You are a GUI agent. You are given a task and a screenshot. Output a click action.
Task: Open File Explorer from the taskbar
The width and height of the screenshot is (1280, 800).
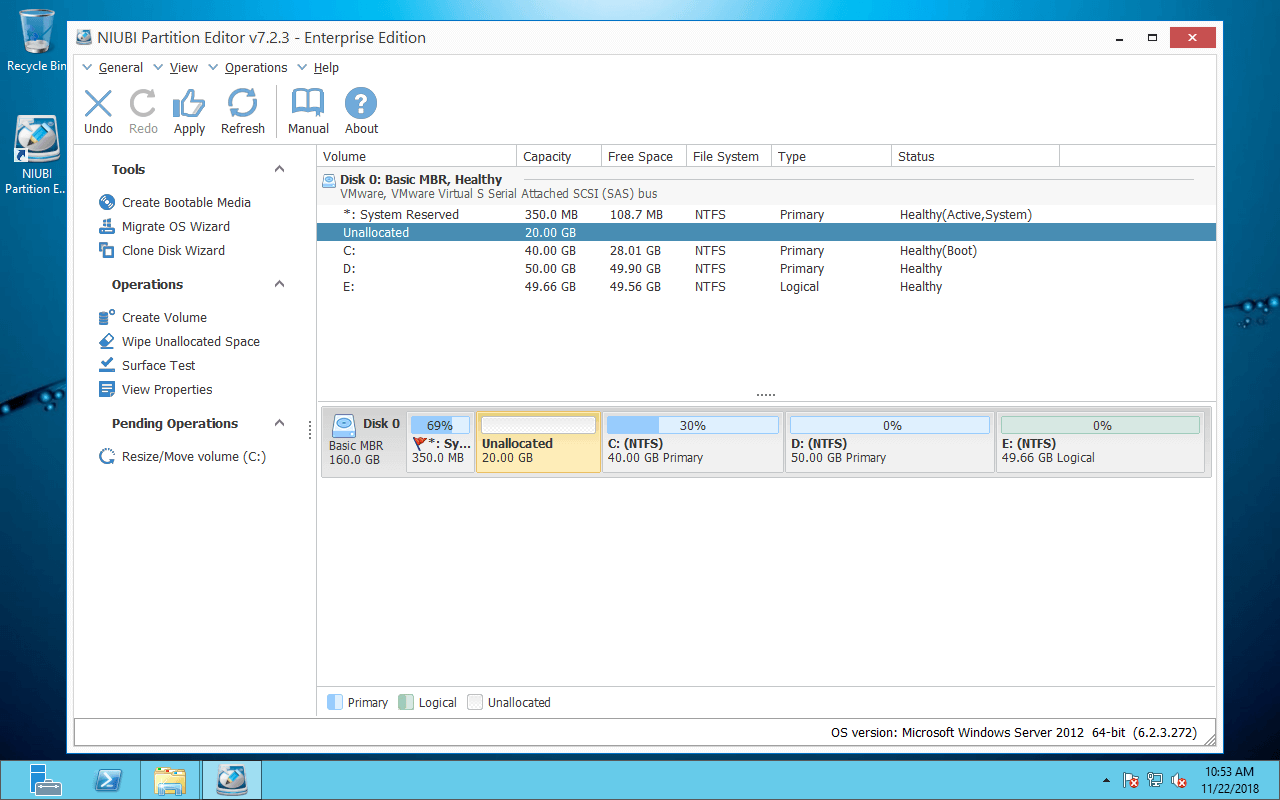(x=169, y=779)
